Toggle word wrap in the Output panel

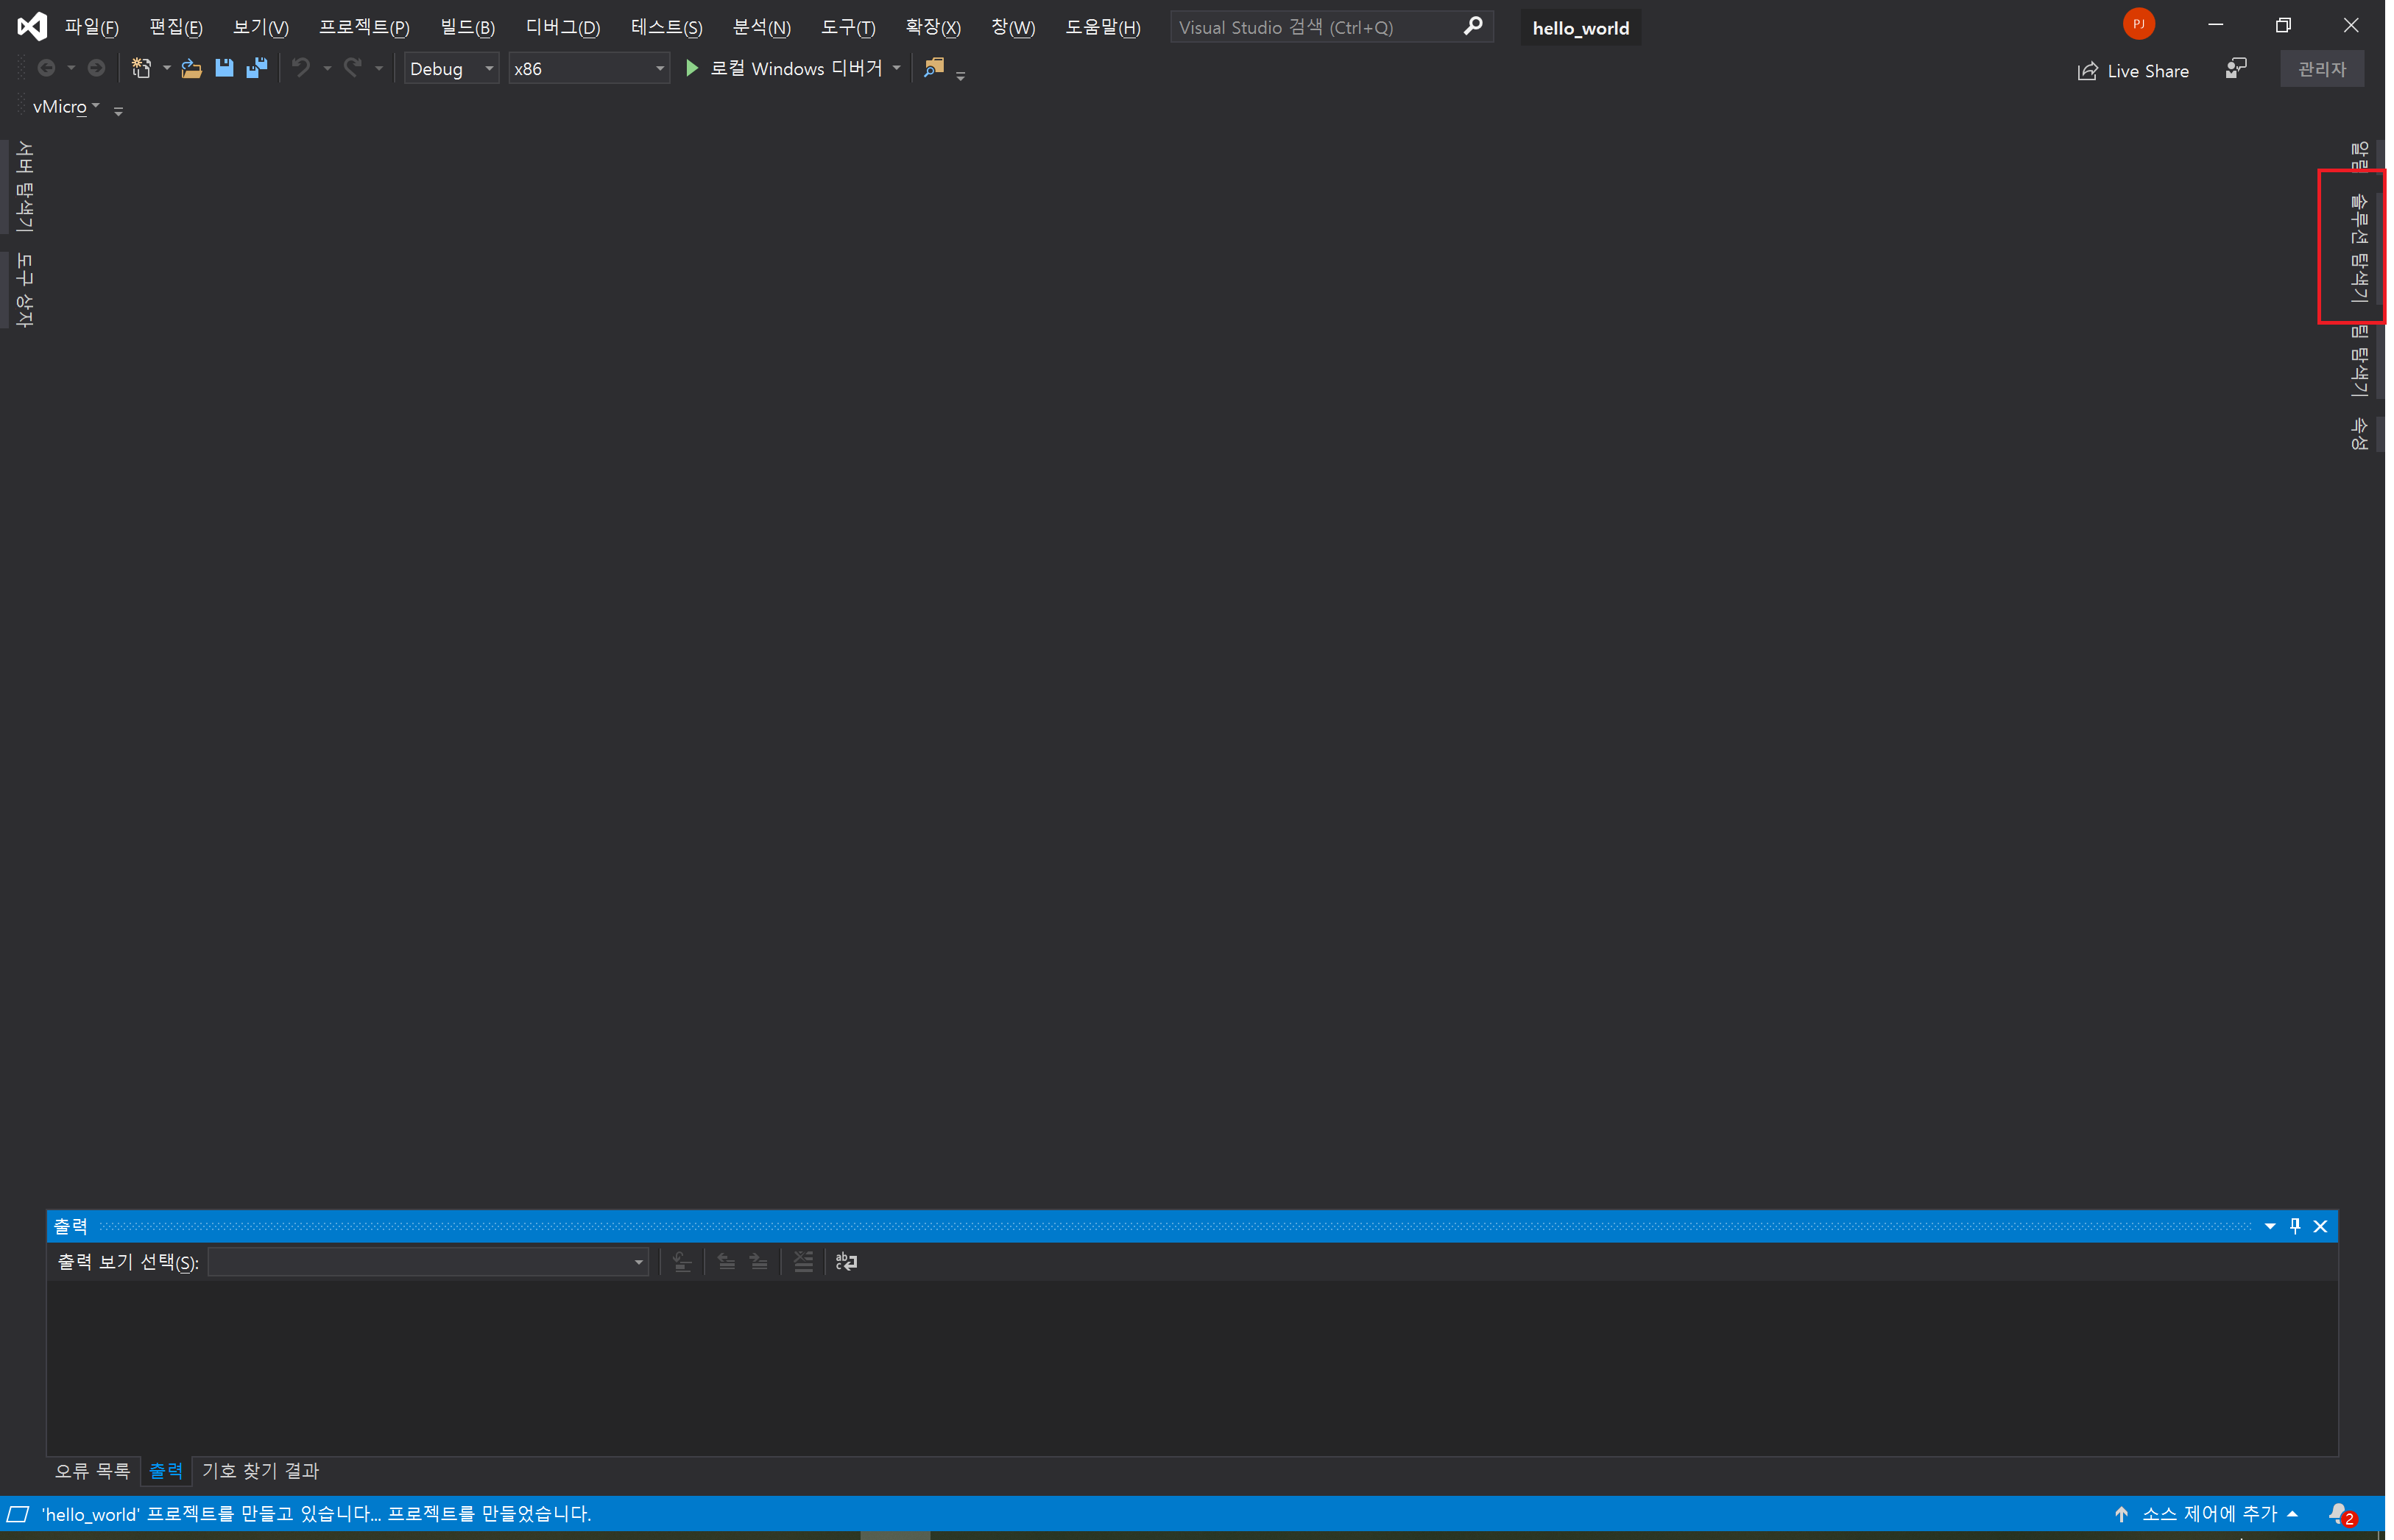pos(846,1262)
